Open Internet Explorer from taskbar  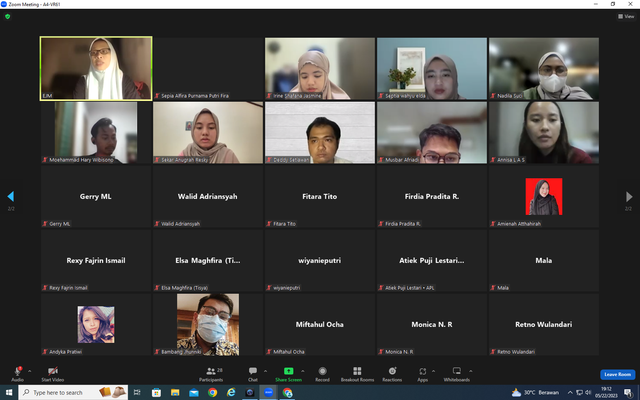[x=231, y=392]
